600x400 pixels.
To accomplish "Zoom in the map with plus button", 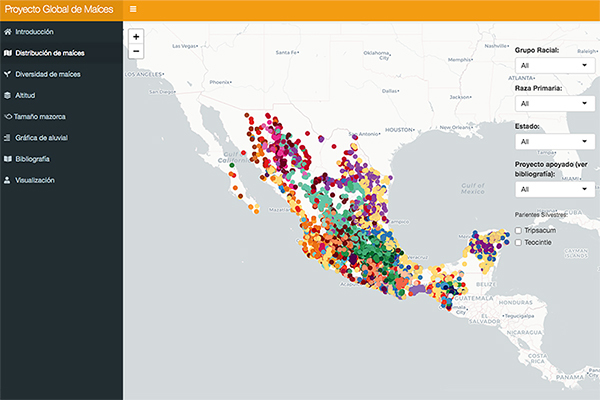I will (136, 37).
